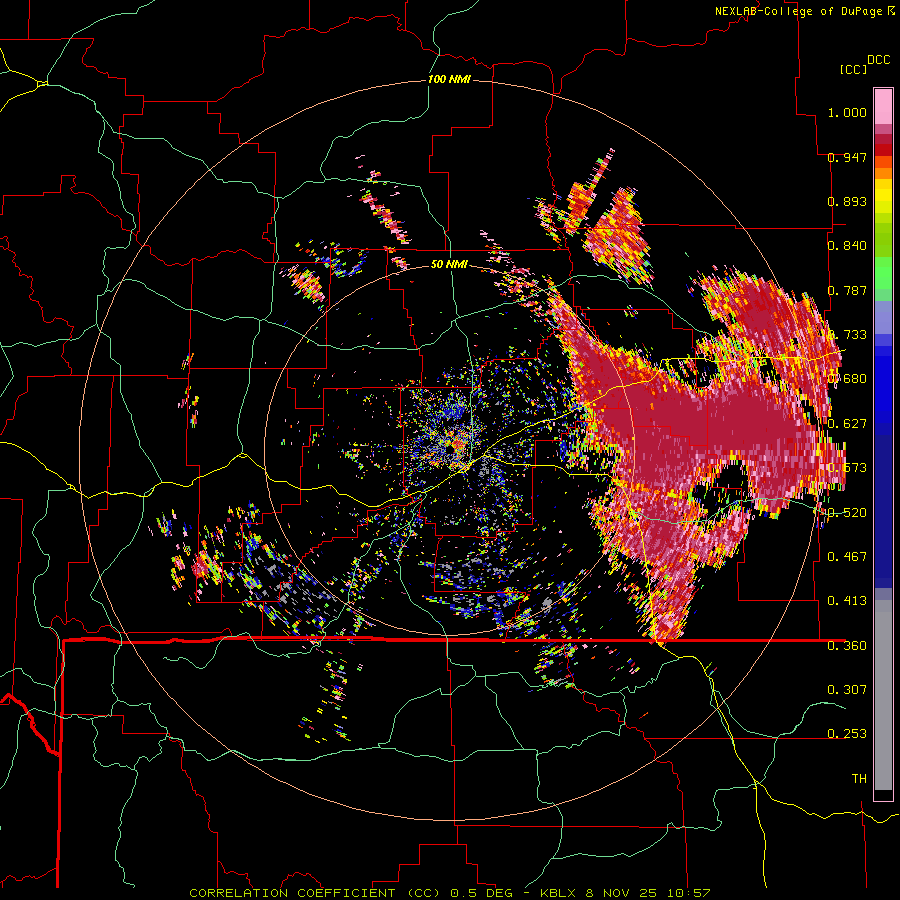Image resolution: width=900 pixels, height=900 pixels.
Task: Click the 0.627 legend value
Action: click(847, 424)
